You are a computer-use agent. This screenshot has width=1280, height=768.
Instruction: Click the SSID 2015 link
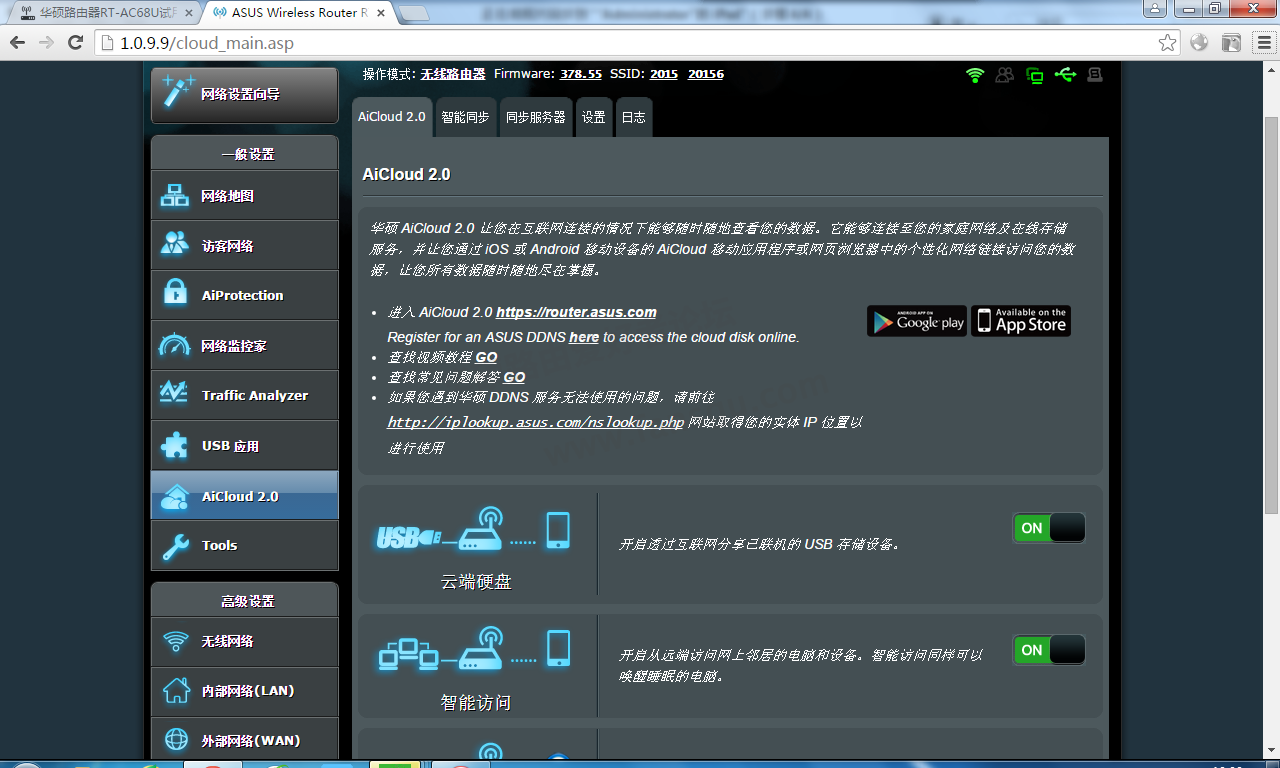click(664, 74)
